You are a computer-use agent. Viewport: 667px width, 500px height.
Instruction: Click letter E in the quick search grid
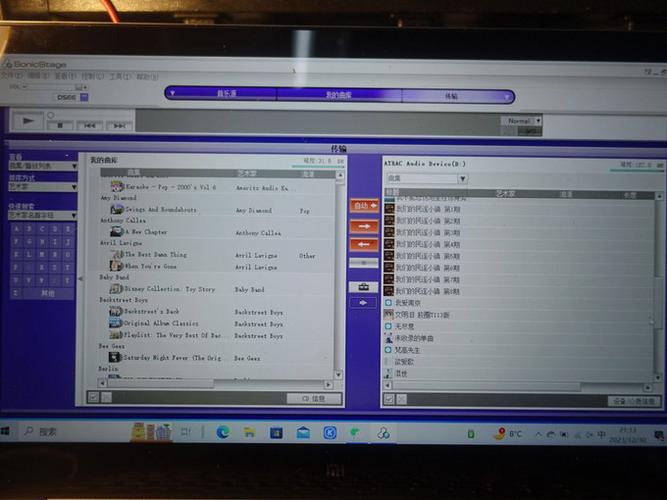[68, 229]
